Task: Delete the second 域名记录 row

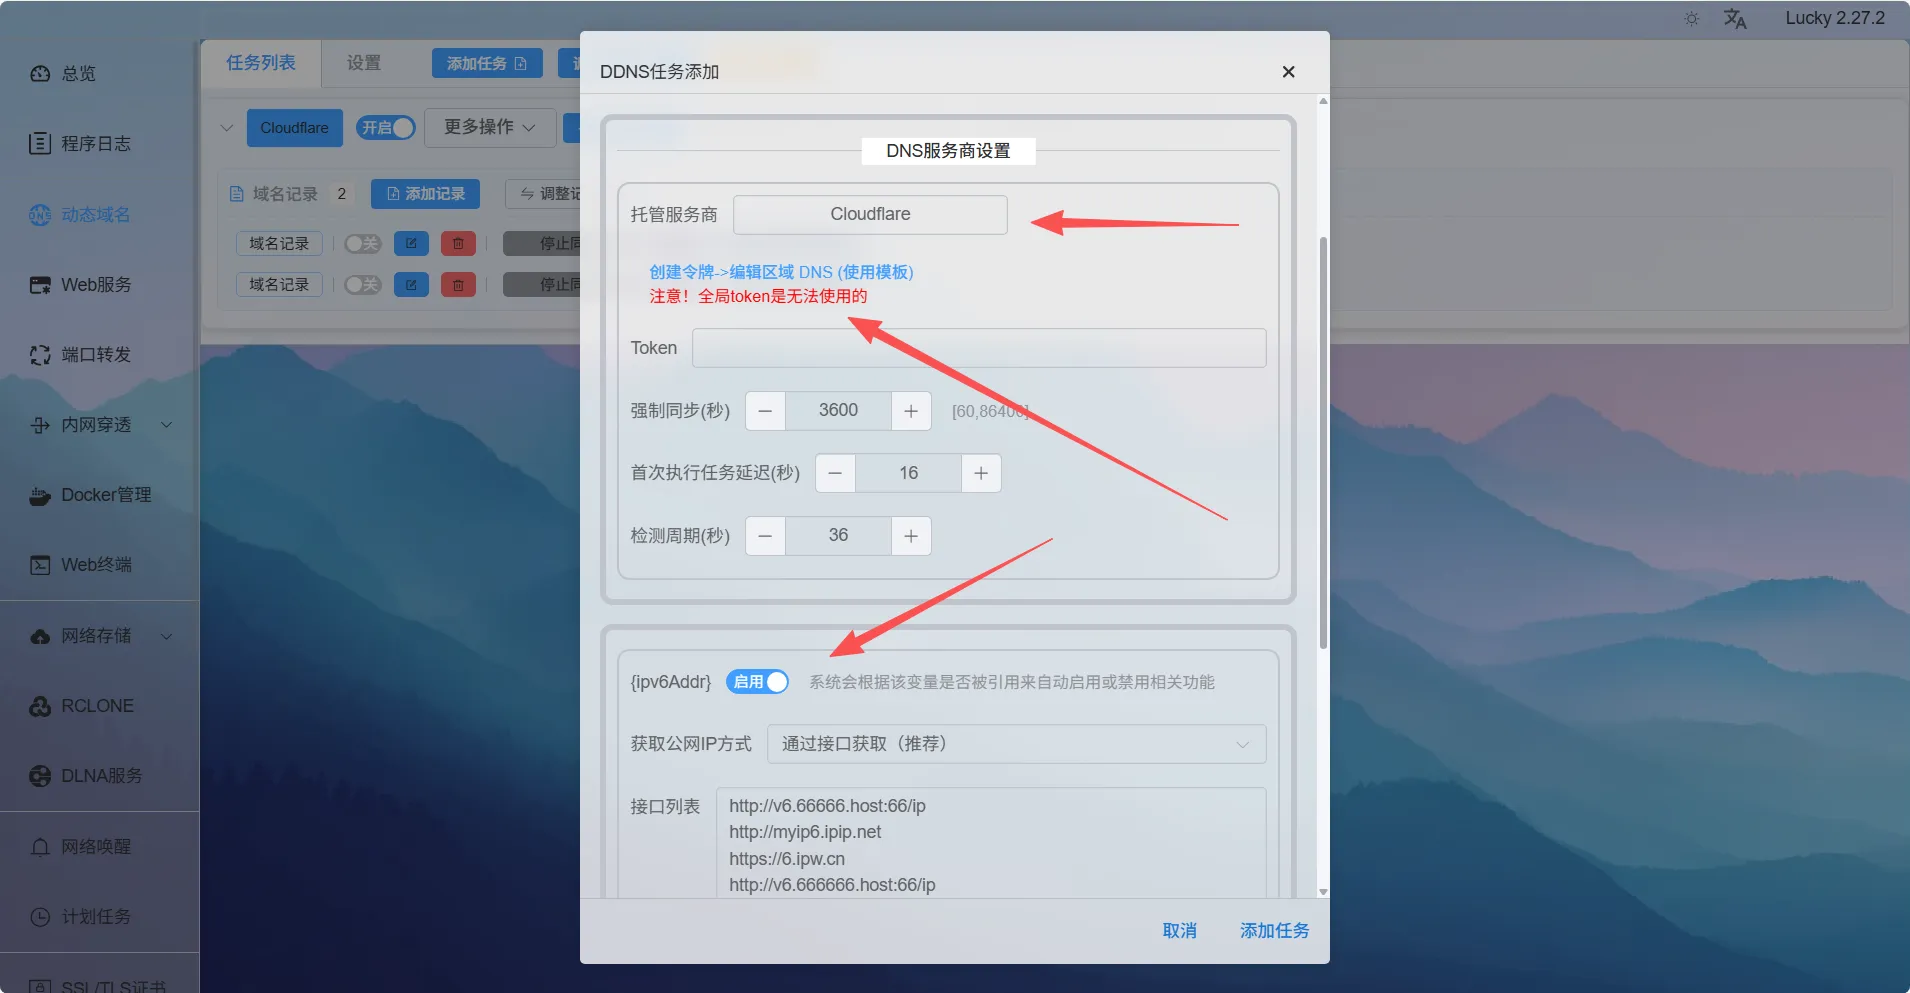Action: [x=458, y=285]
